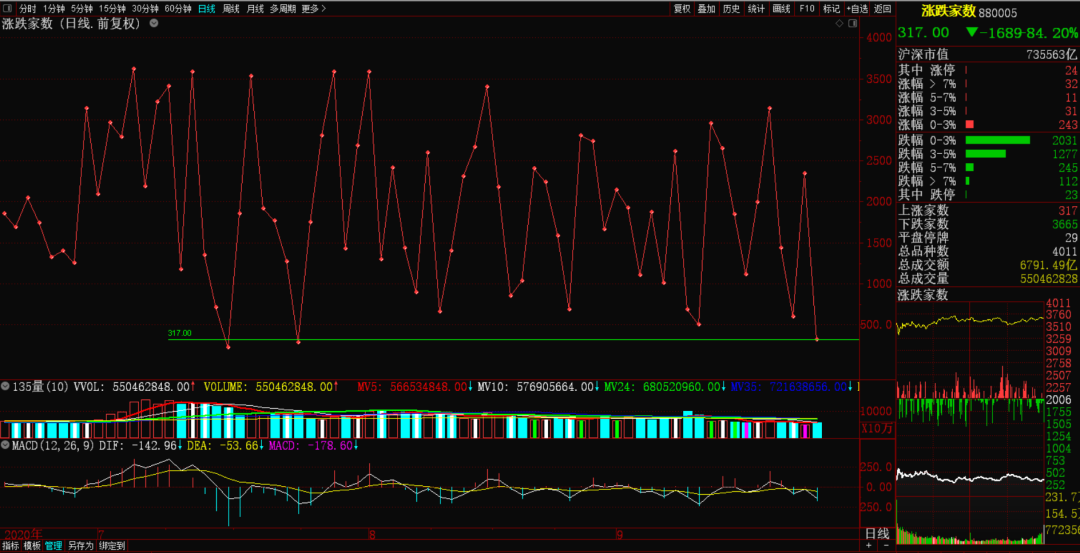Click the 涨跌家数 title in quote panel
Image resolution: width=1080 pixels, height=553 pixels.
click(949, 11)
